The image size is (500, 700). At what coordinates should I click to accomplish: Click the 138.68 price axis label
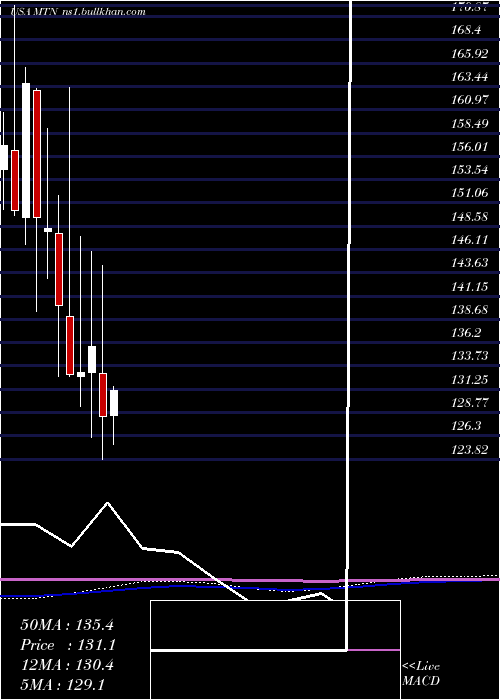tap(470, 309)
